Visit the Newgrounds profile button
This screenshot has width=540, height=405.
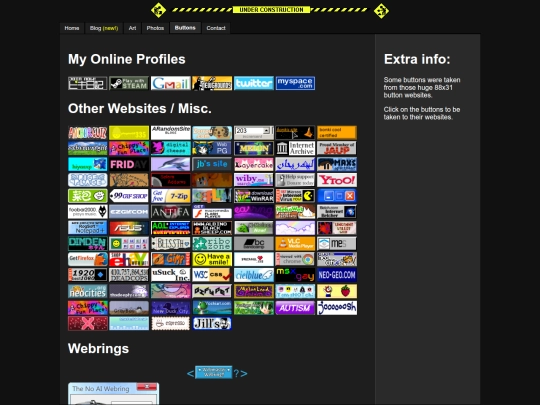coord(212,83)
